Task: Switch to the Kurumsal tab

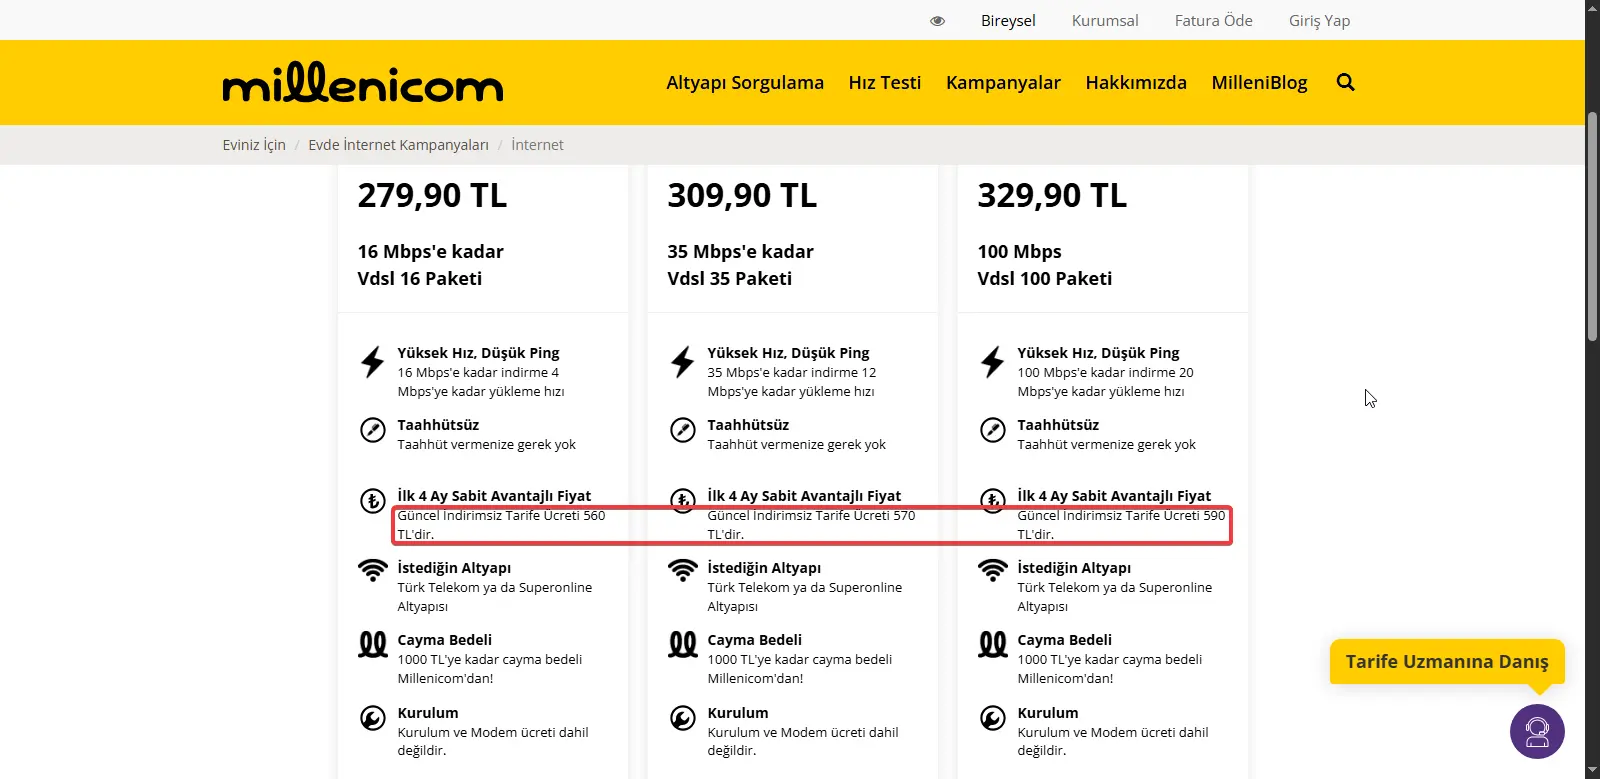Action: coord(1105,21)
